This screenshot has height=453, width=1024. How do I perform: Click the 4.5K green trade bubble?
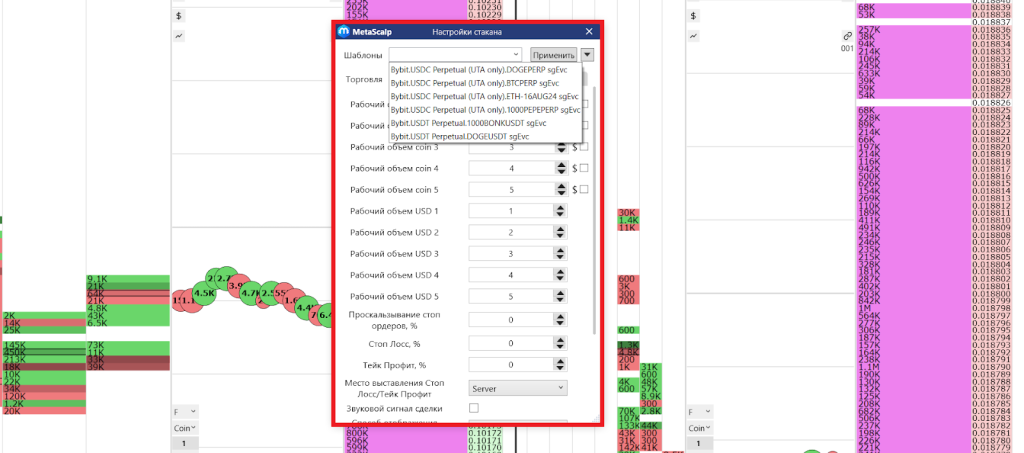point(204,294)
